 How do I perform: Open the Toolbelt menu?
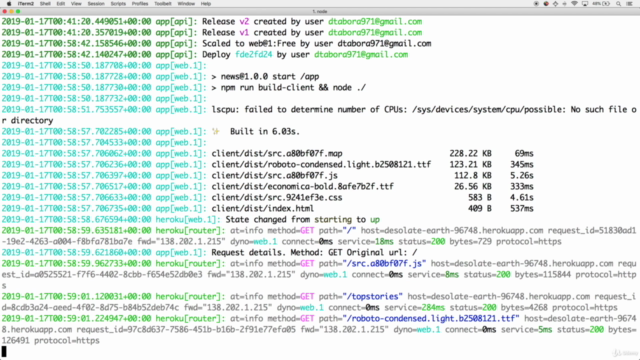162,4
